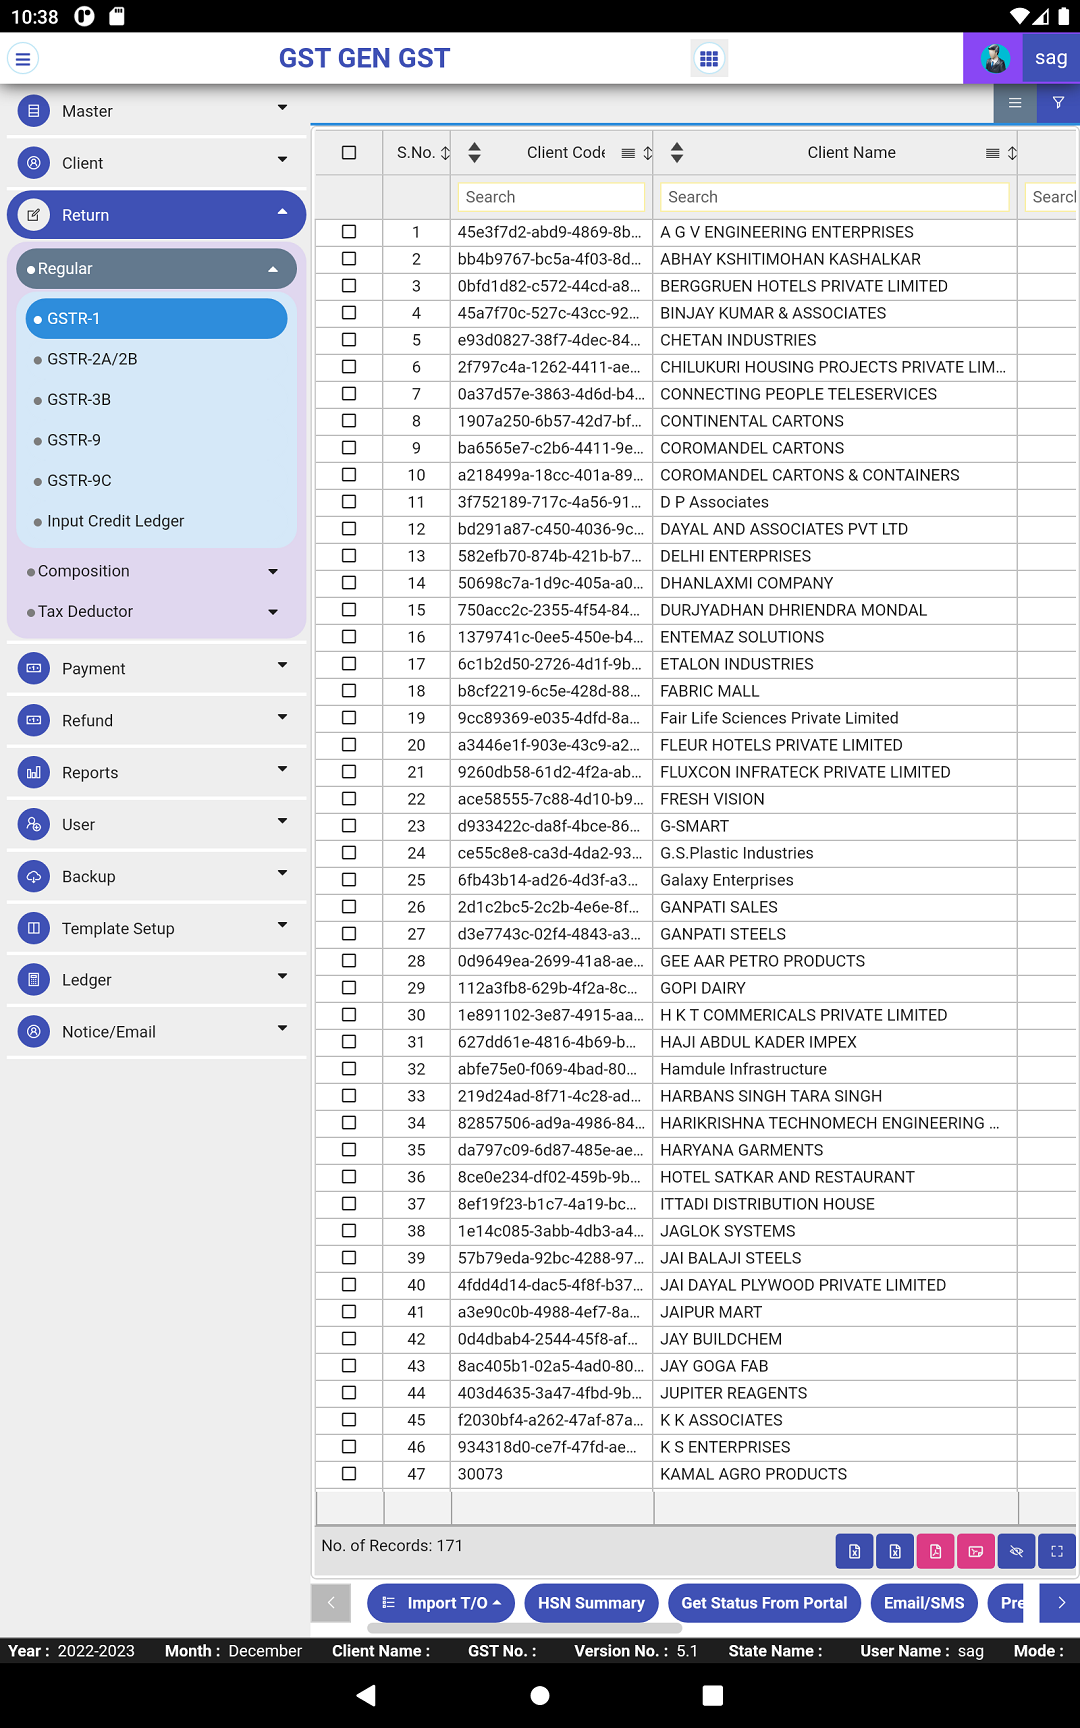
Task: Expand the Composition submenu arrow
Action: [x=273, y=571]
